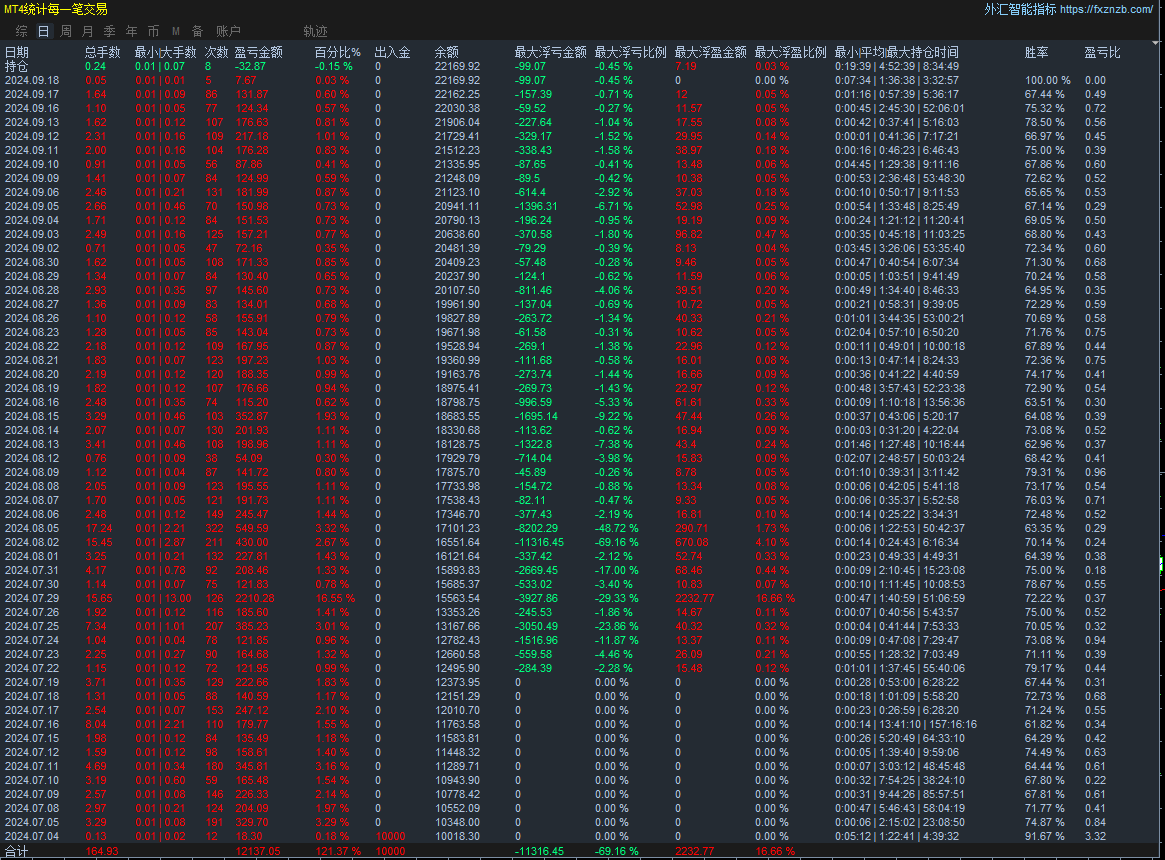Click the 79.31 % win rate cell
This screenshot has width=1165, height=860.
(x=1045, y=472)
